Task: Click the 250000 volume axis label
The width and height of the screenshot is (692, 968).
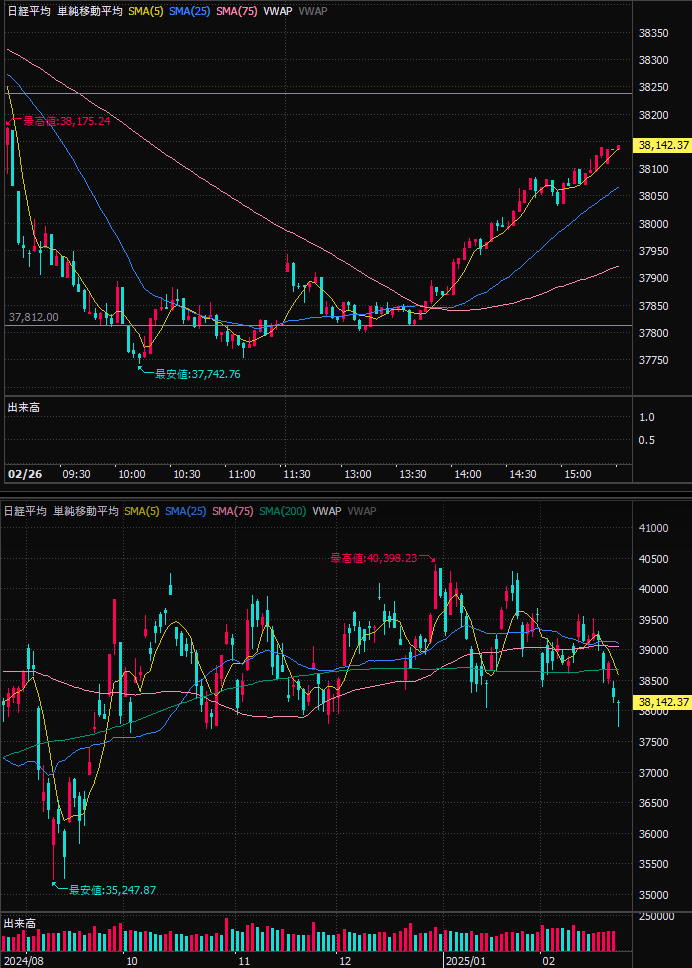Action: [x=656, y=917]
